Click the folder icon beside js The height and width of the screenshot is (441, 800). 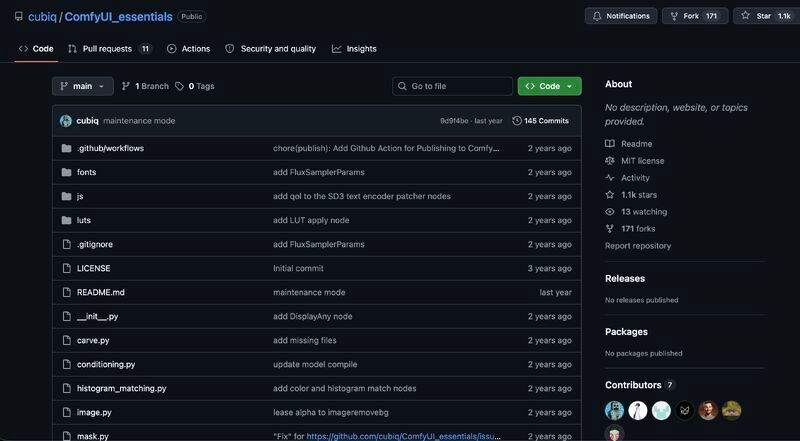pos(66,197)
